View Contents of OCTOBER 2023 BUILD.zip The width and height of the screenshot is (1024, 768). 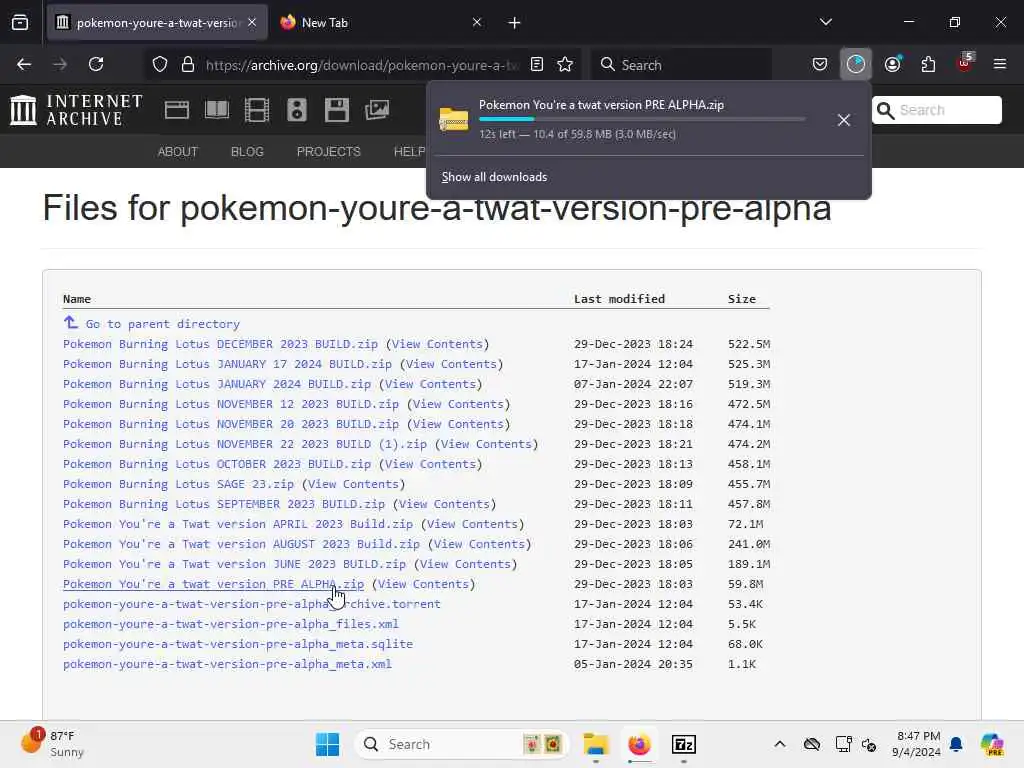click(x=430, y=464)
